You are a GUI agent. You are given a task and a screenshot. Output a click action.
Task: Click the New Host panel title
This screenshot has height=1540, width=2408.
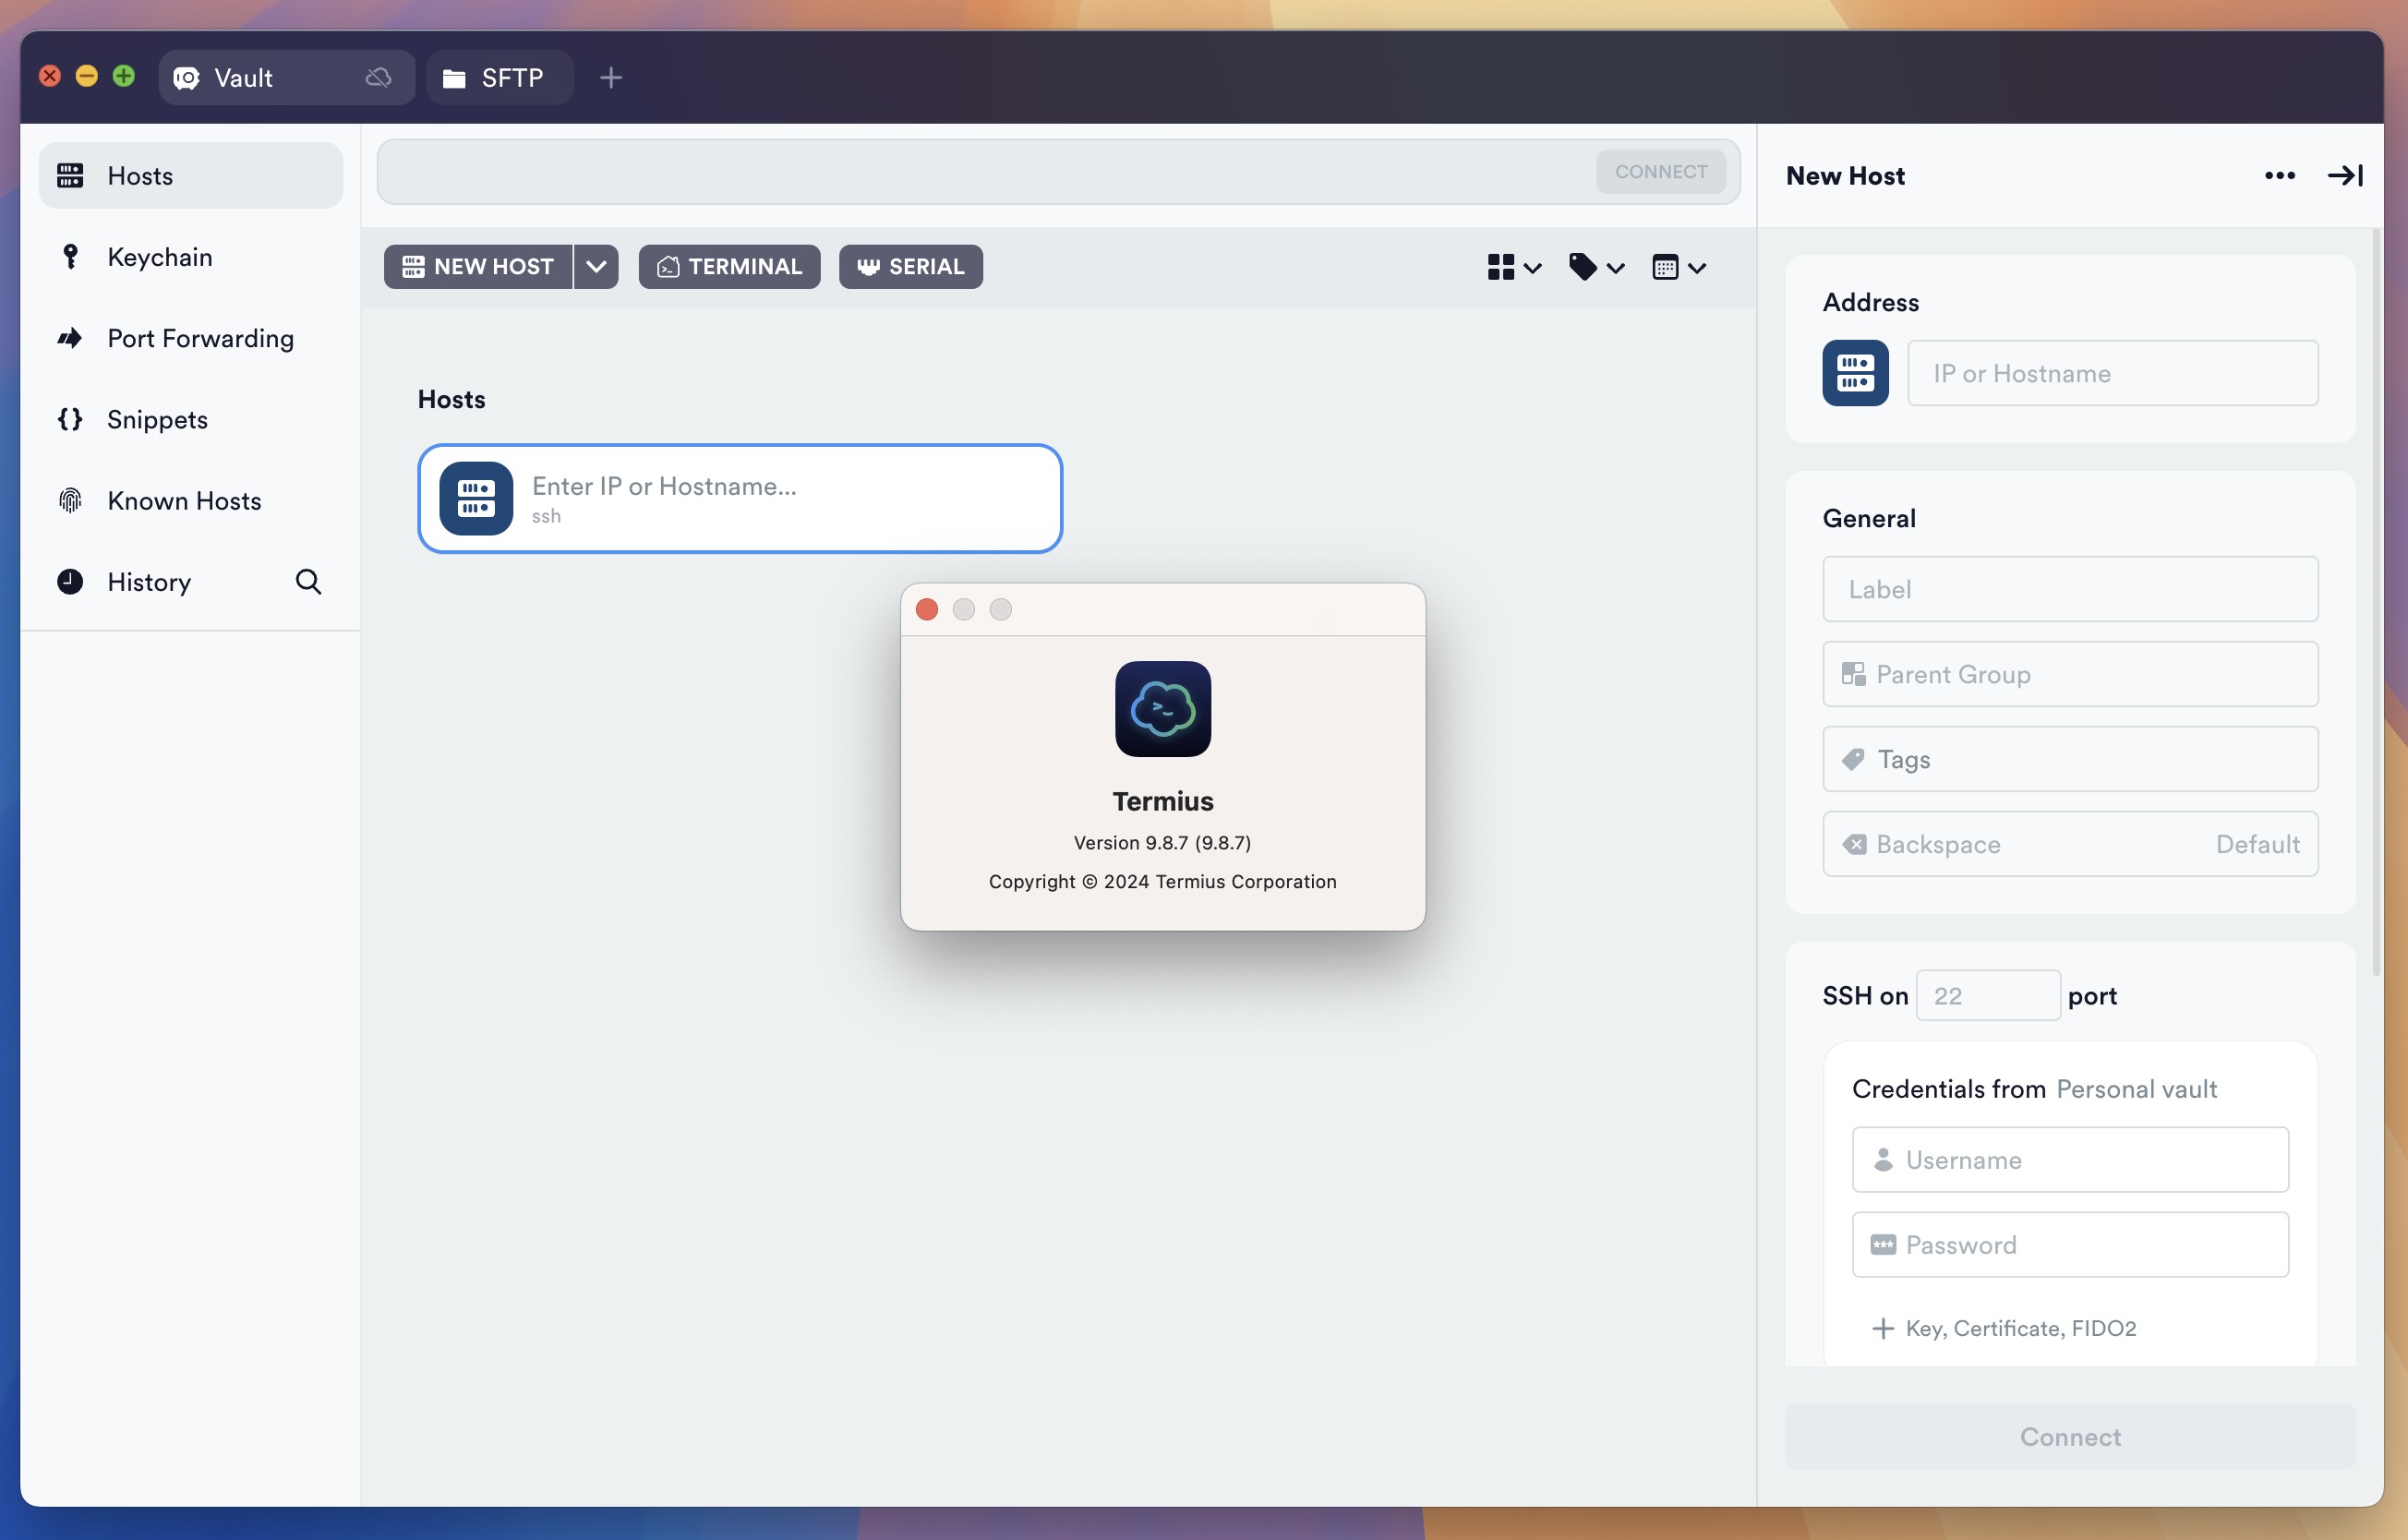pyautogui.click(x=1845, y=176)
